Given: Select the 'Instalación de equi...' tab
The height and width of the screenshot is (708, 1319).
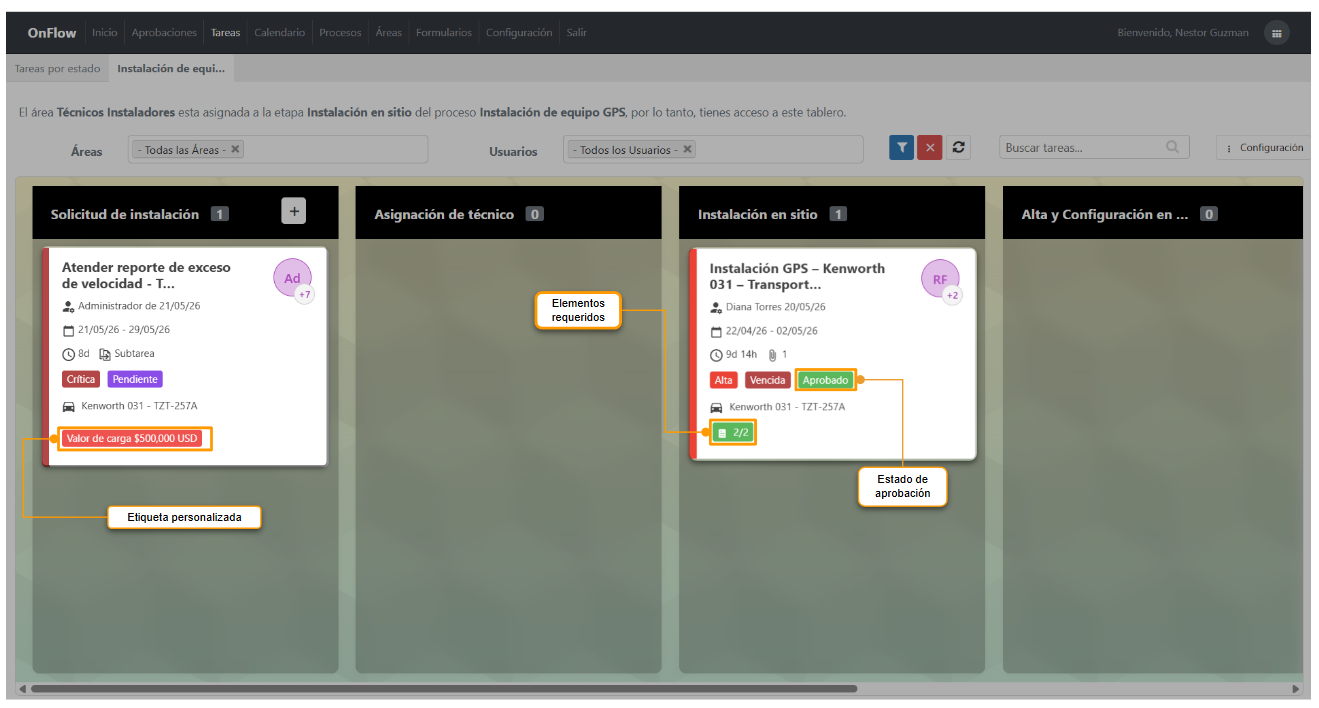Looking at the screenshot, I should tap(171, 69).
